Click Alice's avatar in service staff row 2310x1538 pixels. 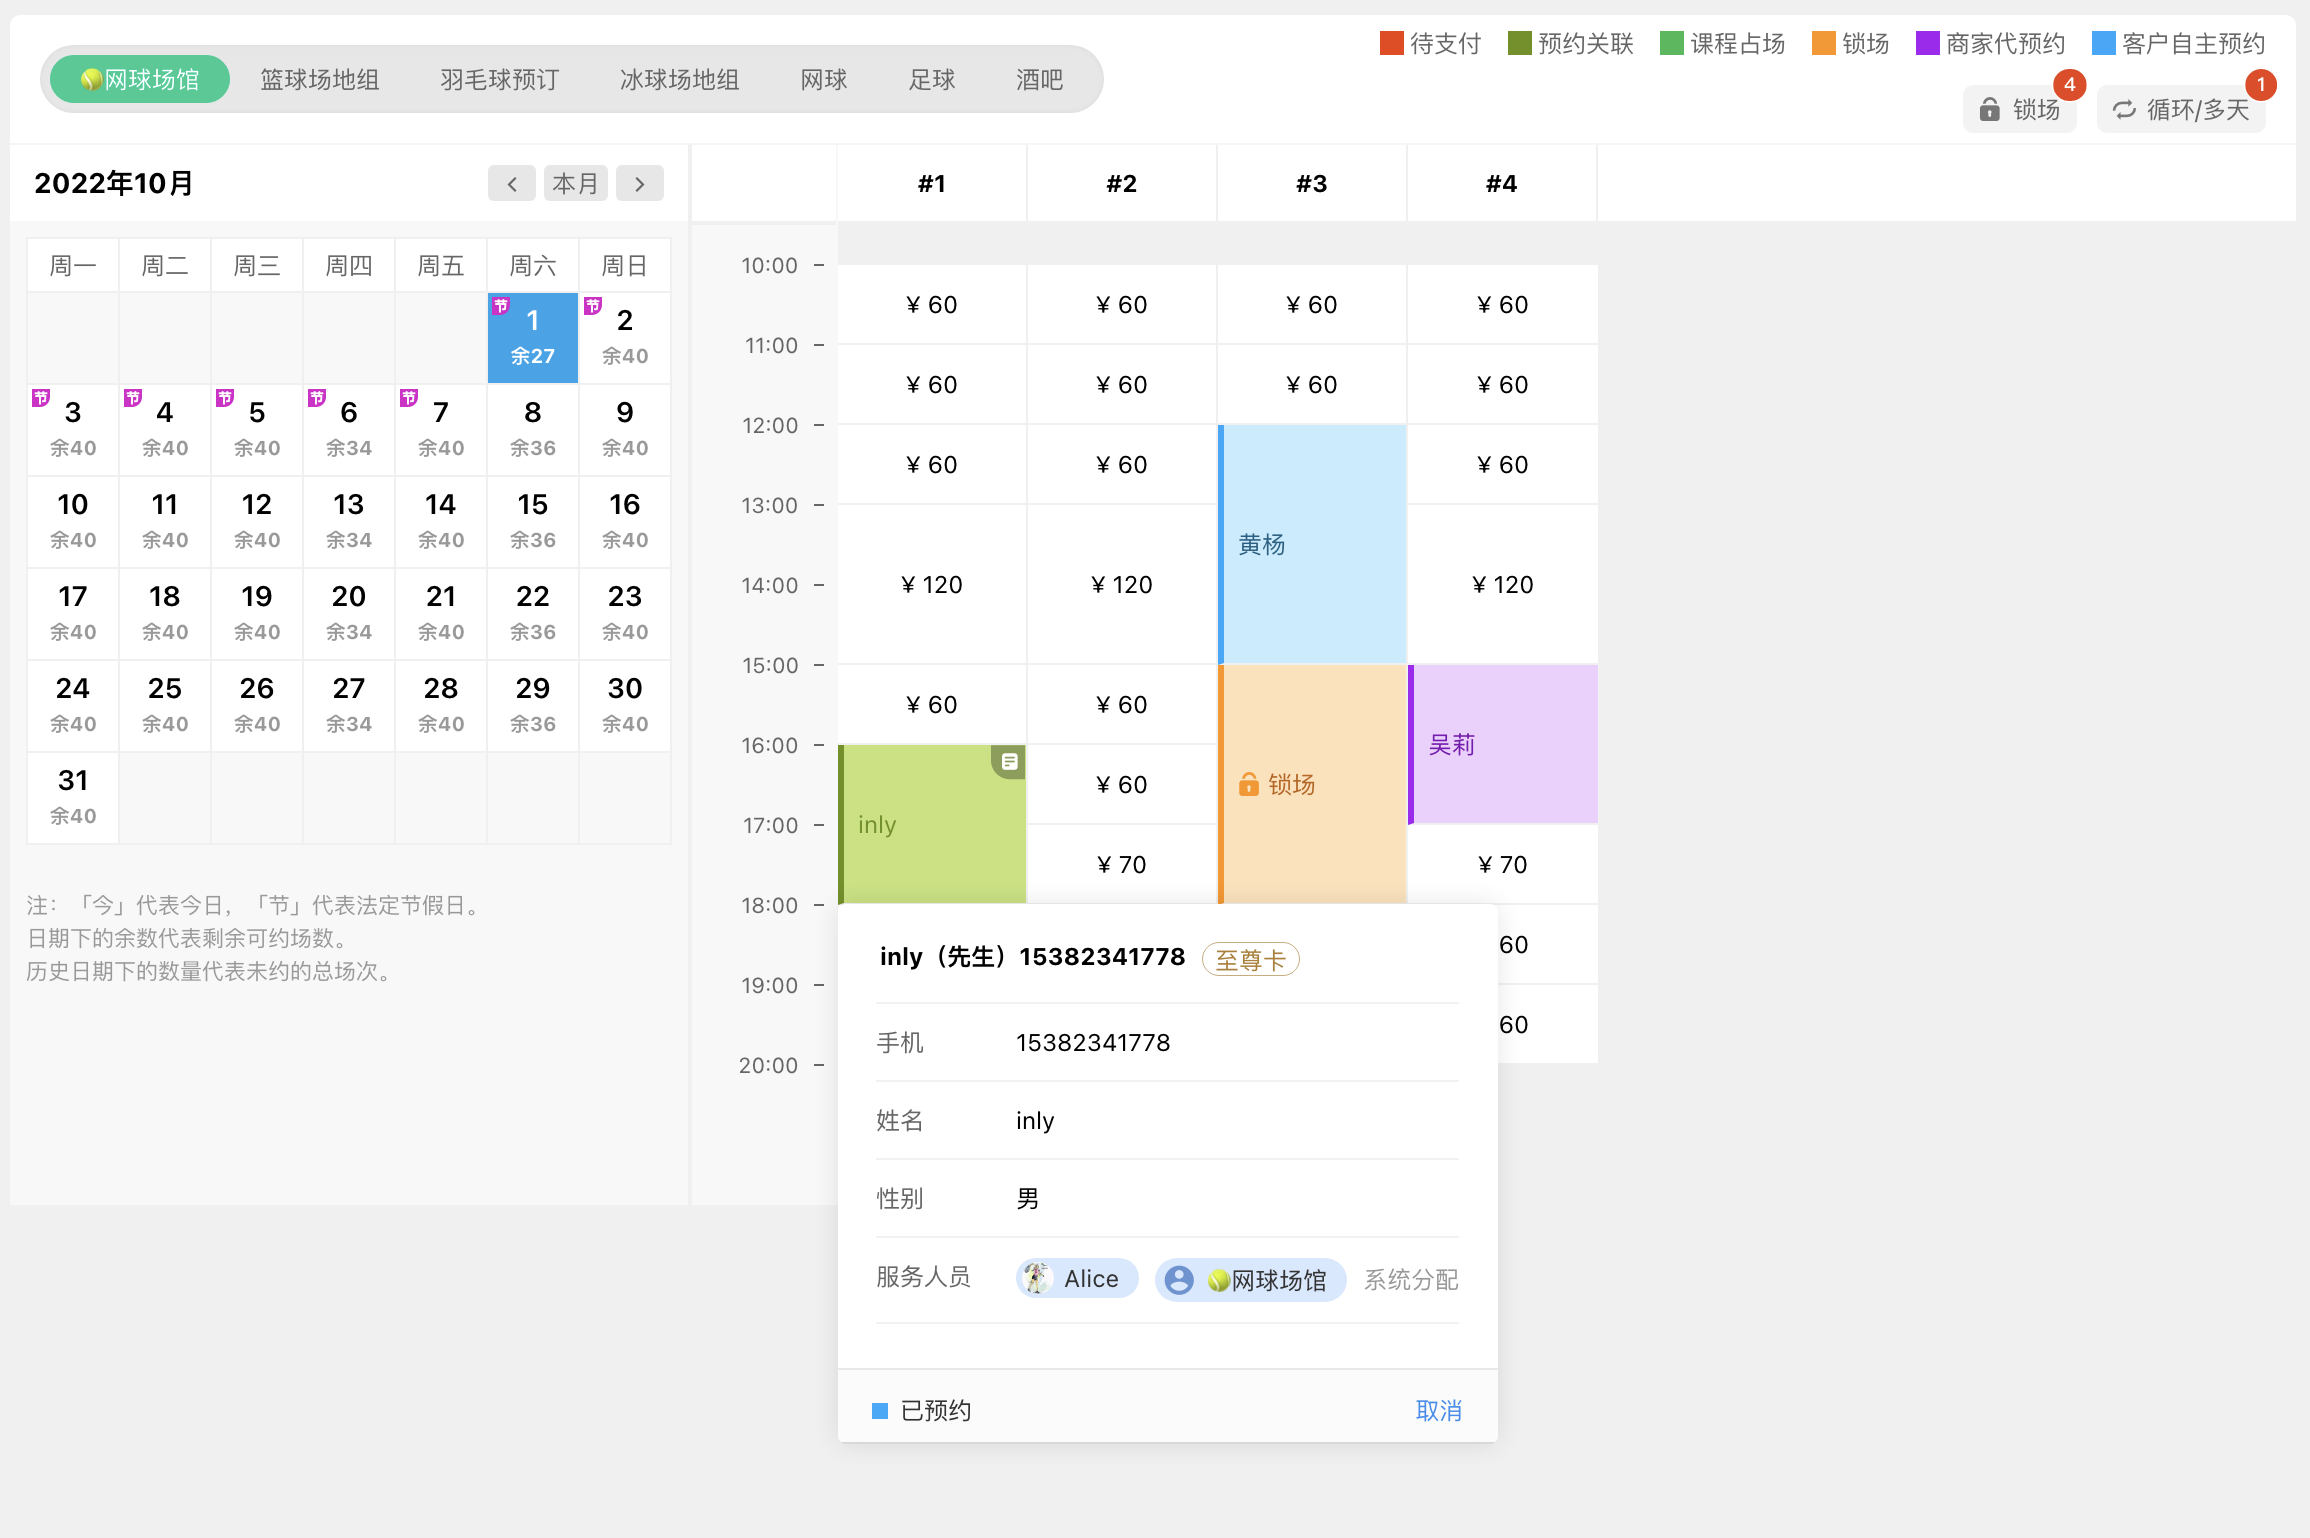1038,1278
